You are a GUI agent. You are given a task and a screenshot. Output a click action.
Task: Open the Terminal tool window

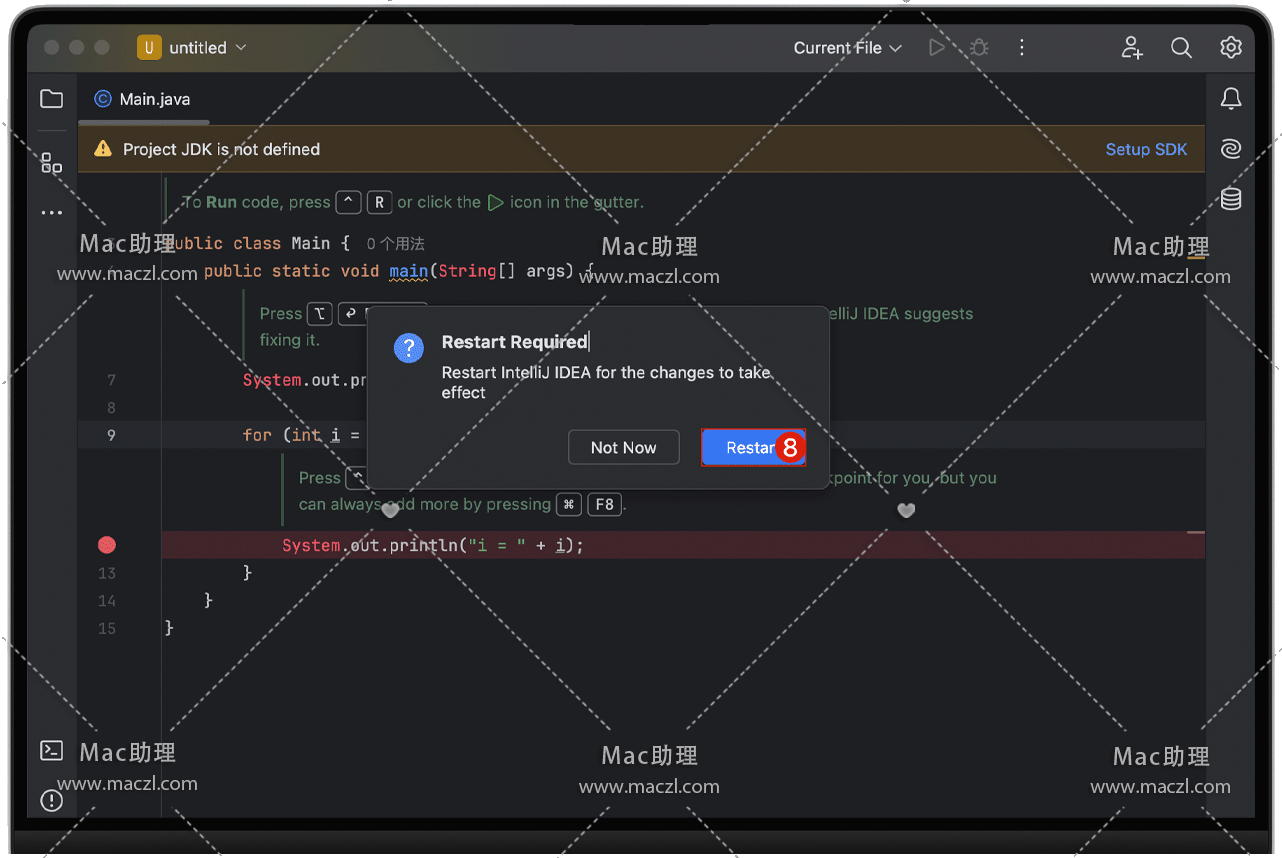51,751
